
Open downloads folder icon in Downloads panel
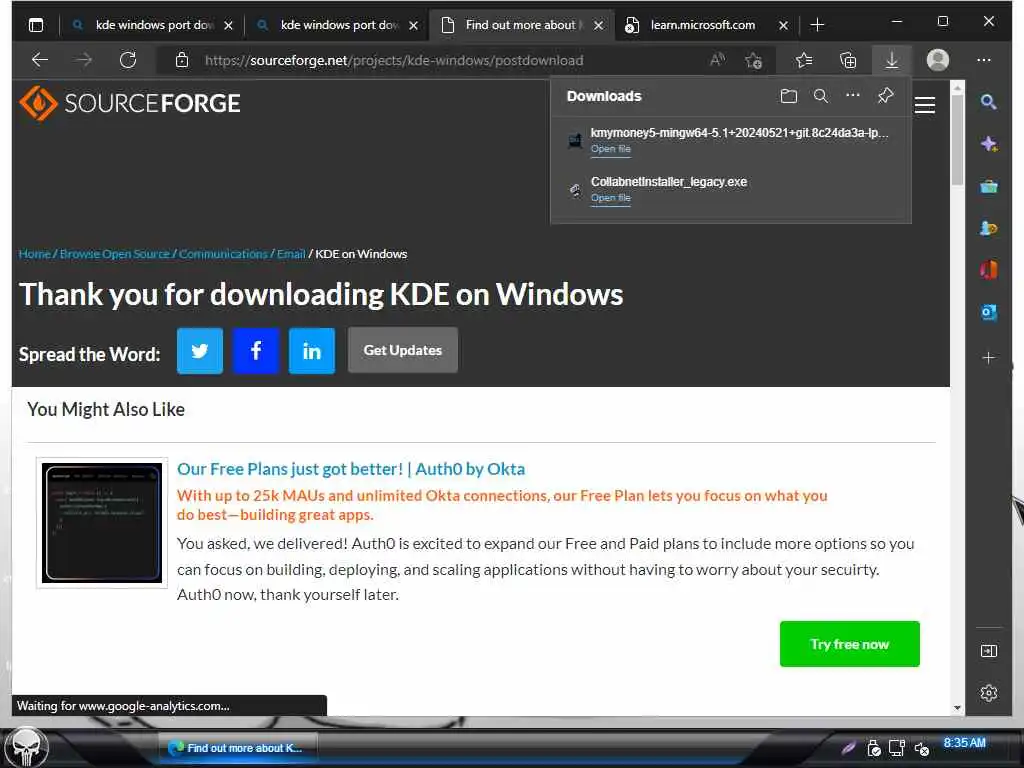click(788, 96)
